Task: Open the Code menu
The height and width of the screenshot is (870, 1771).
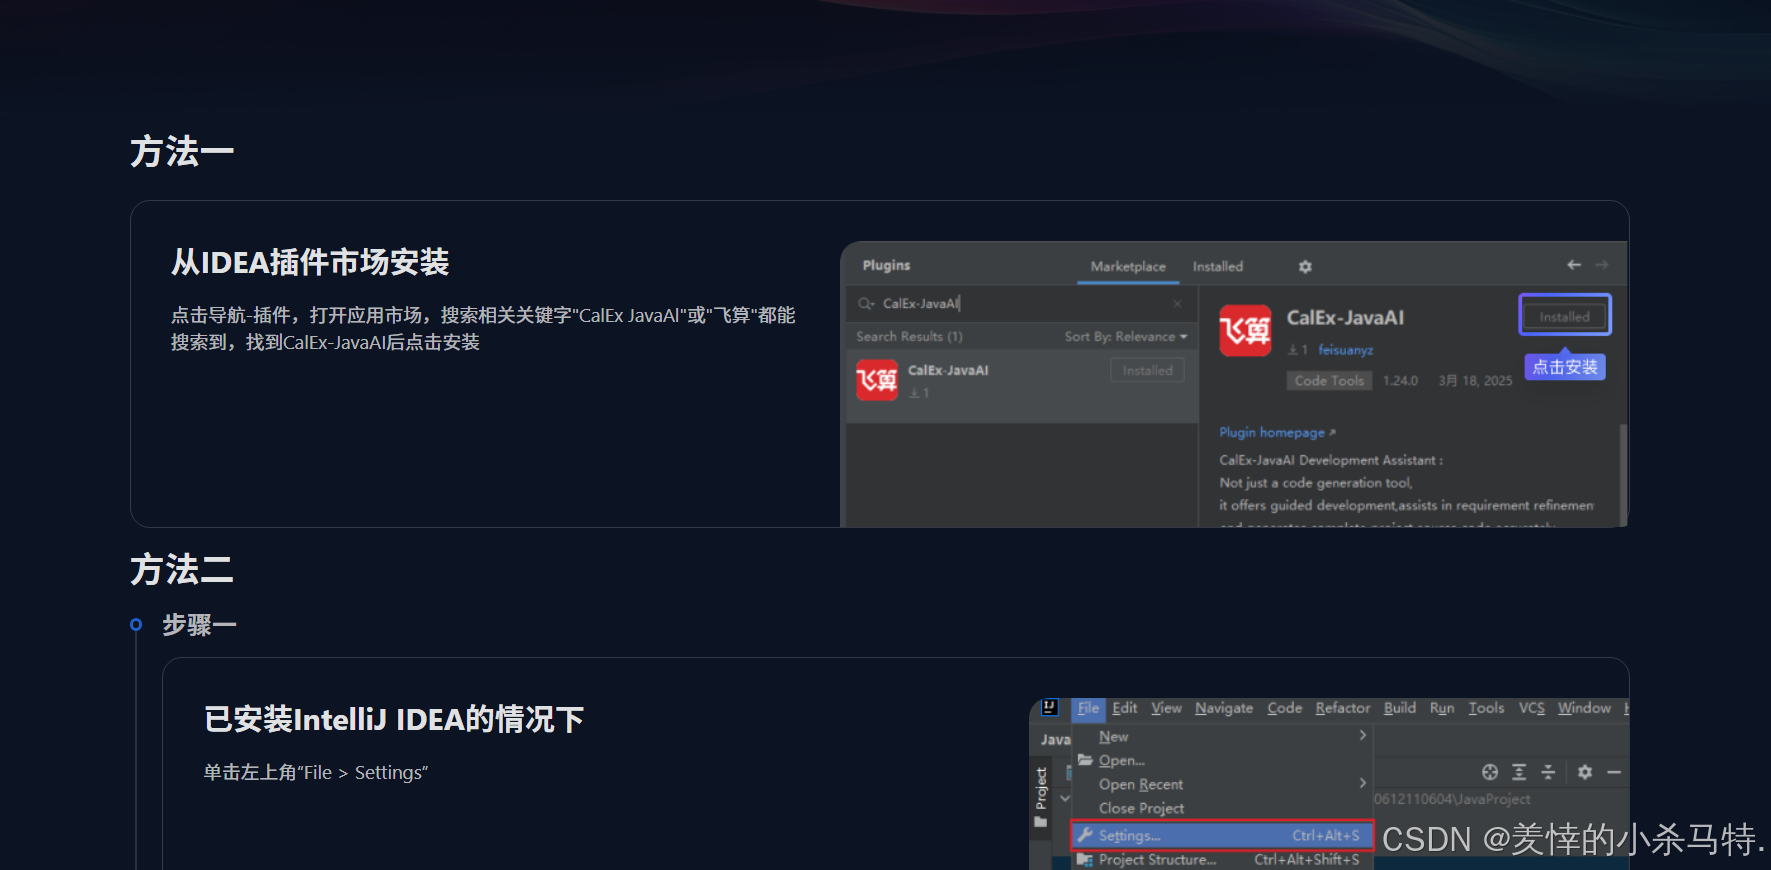Action: (x=1285, y=708)
